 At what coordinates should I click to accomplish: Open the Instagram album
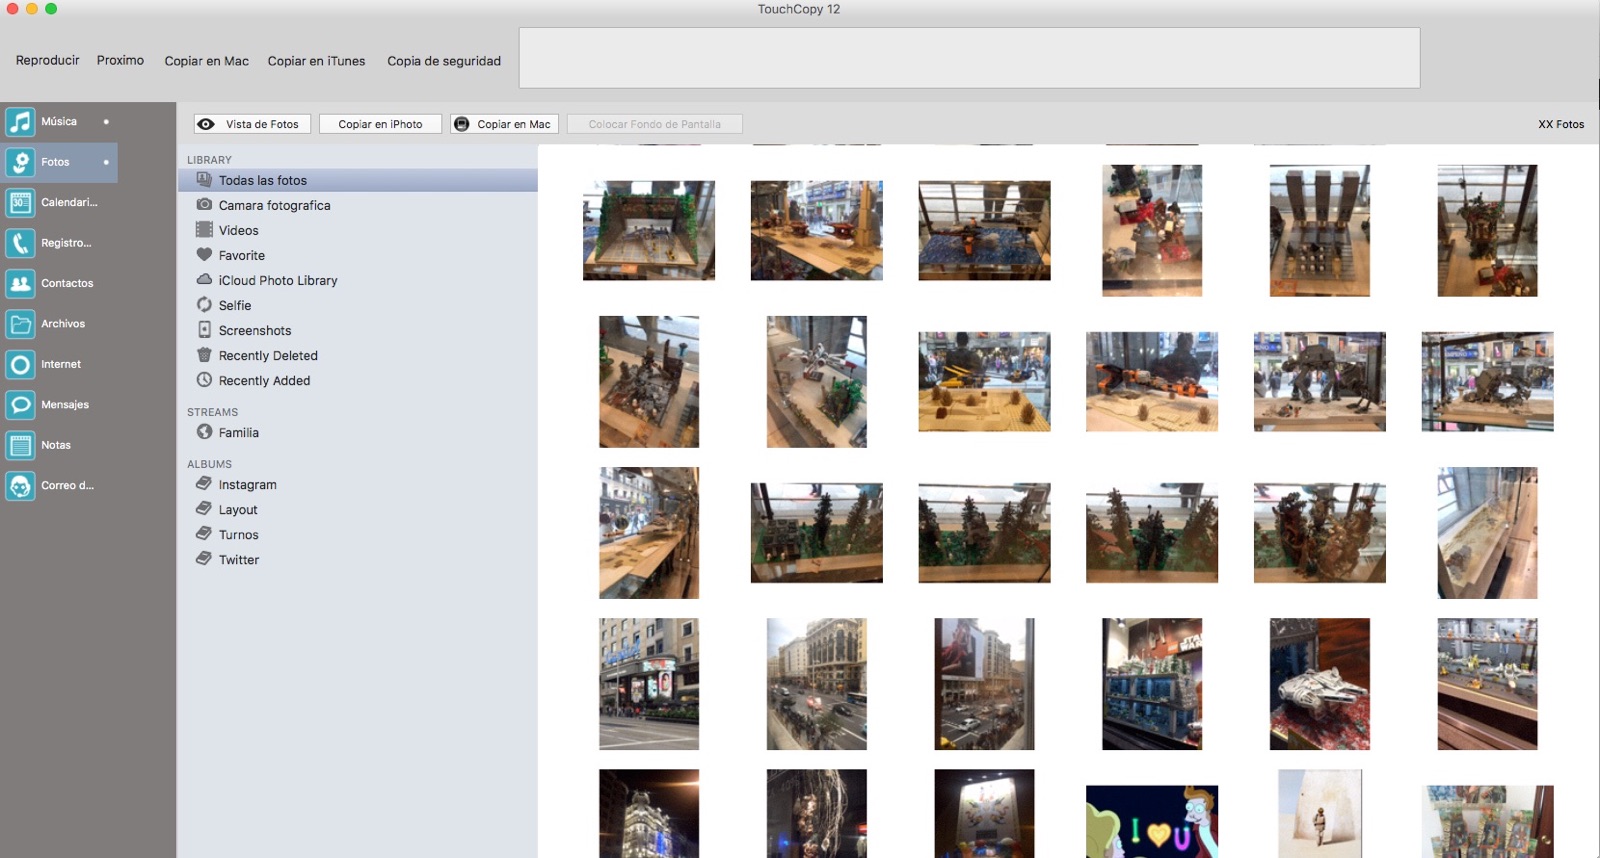247,485
